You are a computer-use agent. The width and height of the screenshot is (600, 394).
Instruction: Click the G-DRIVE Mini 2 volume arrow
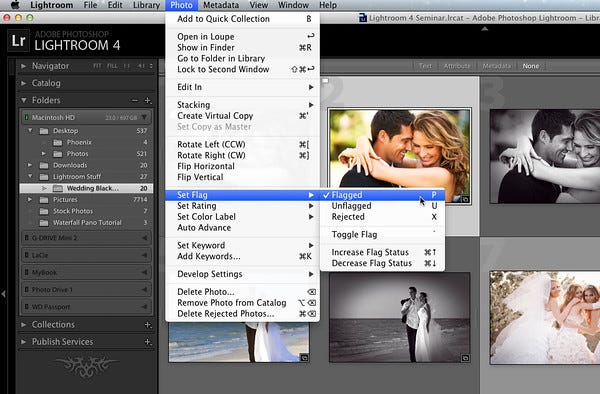[x=145, y=238]
